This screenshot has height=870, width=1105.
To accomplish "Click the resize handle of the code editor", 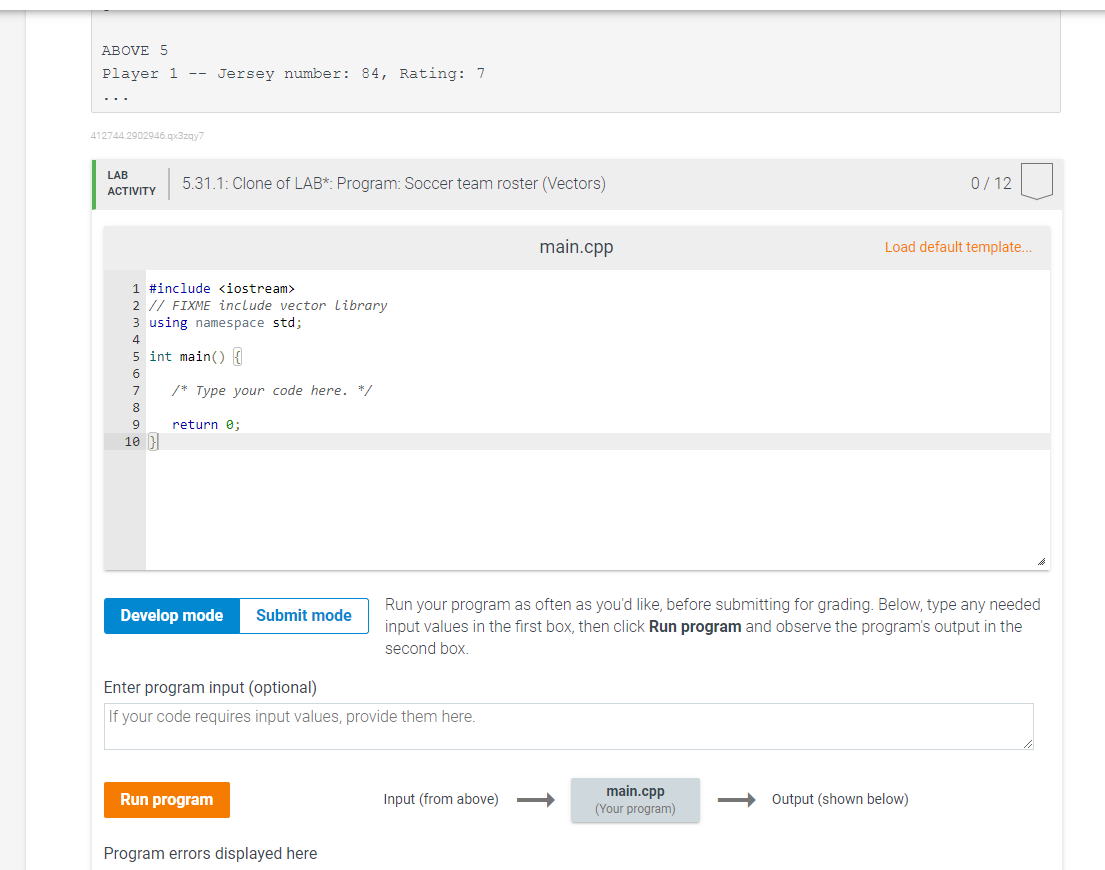I will tap(1043, 561).
